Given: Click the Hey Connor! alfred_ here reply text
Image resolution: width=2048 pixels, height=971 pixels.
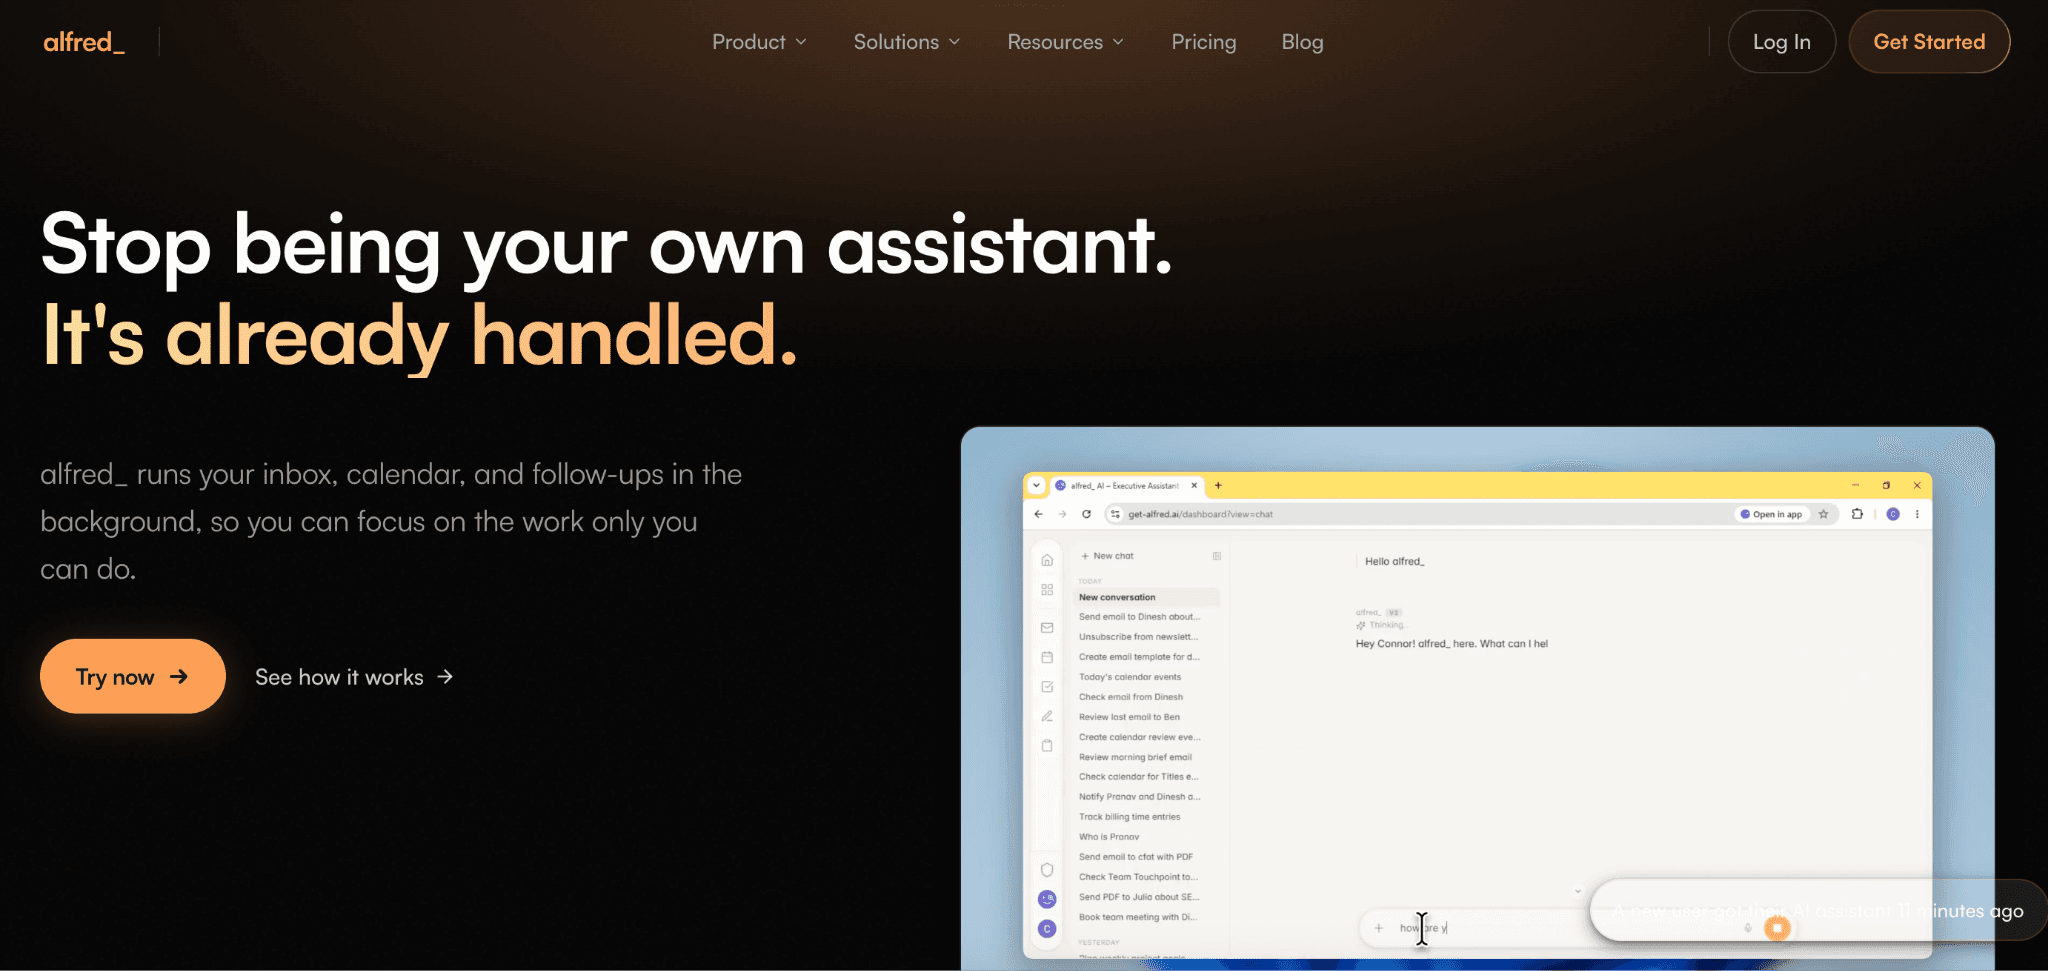Looking at the screenshot, I should pyautogui.click(x=1452, y=644).
